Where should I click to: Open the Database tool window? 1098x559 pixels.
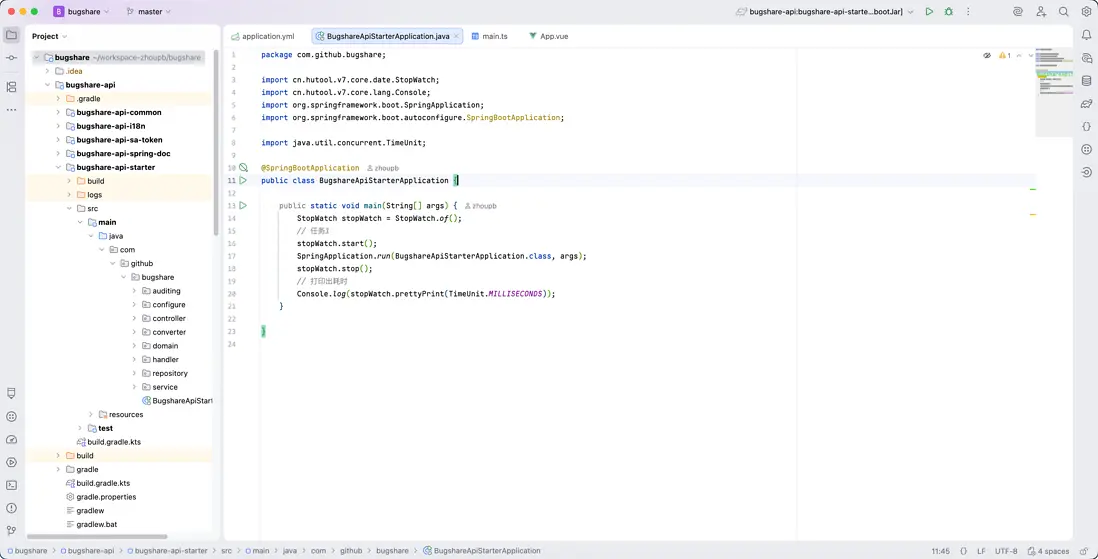tap(1086, 81)
